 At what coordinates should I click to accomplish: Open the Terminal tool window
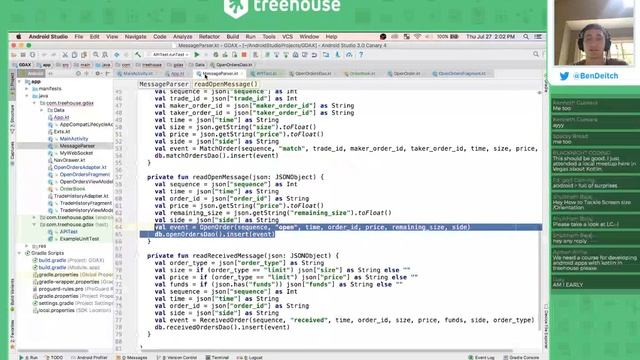(217, 357)
